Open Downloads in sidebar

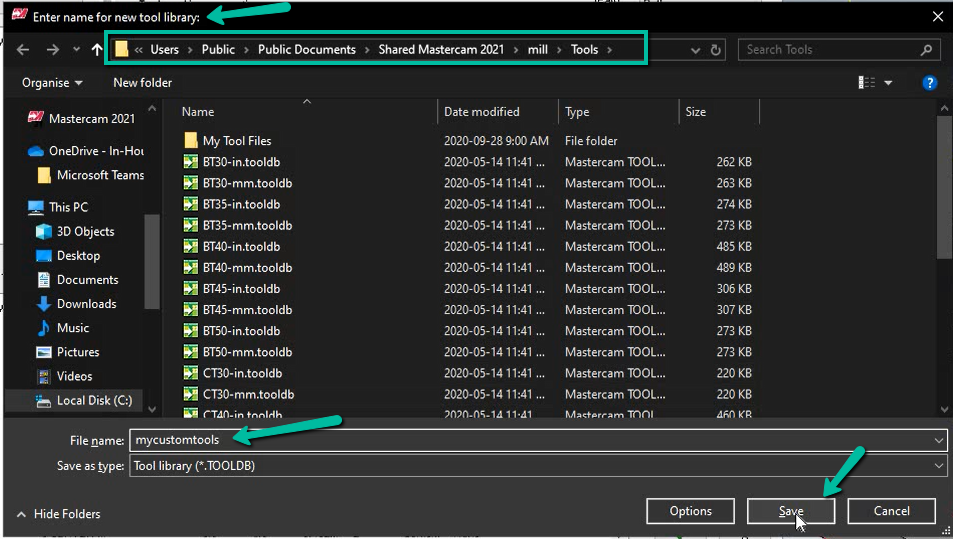point(77,304)
